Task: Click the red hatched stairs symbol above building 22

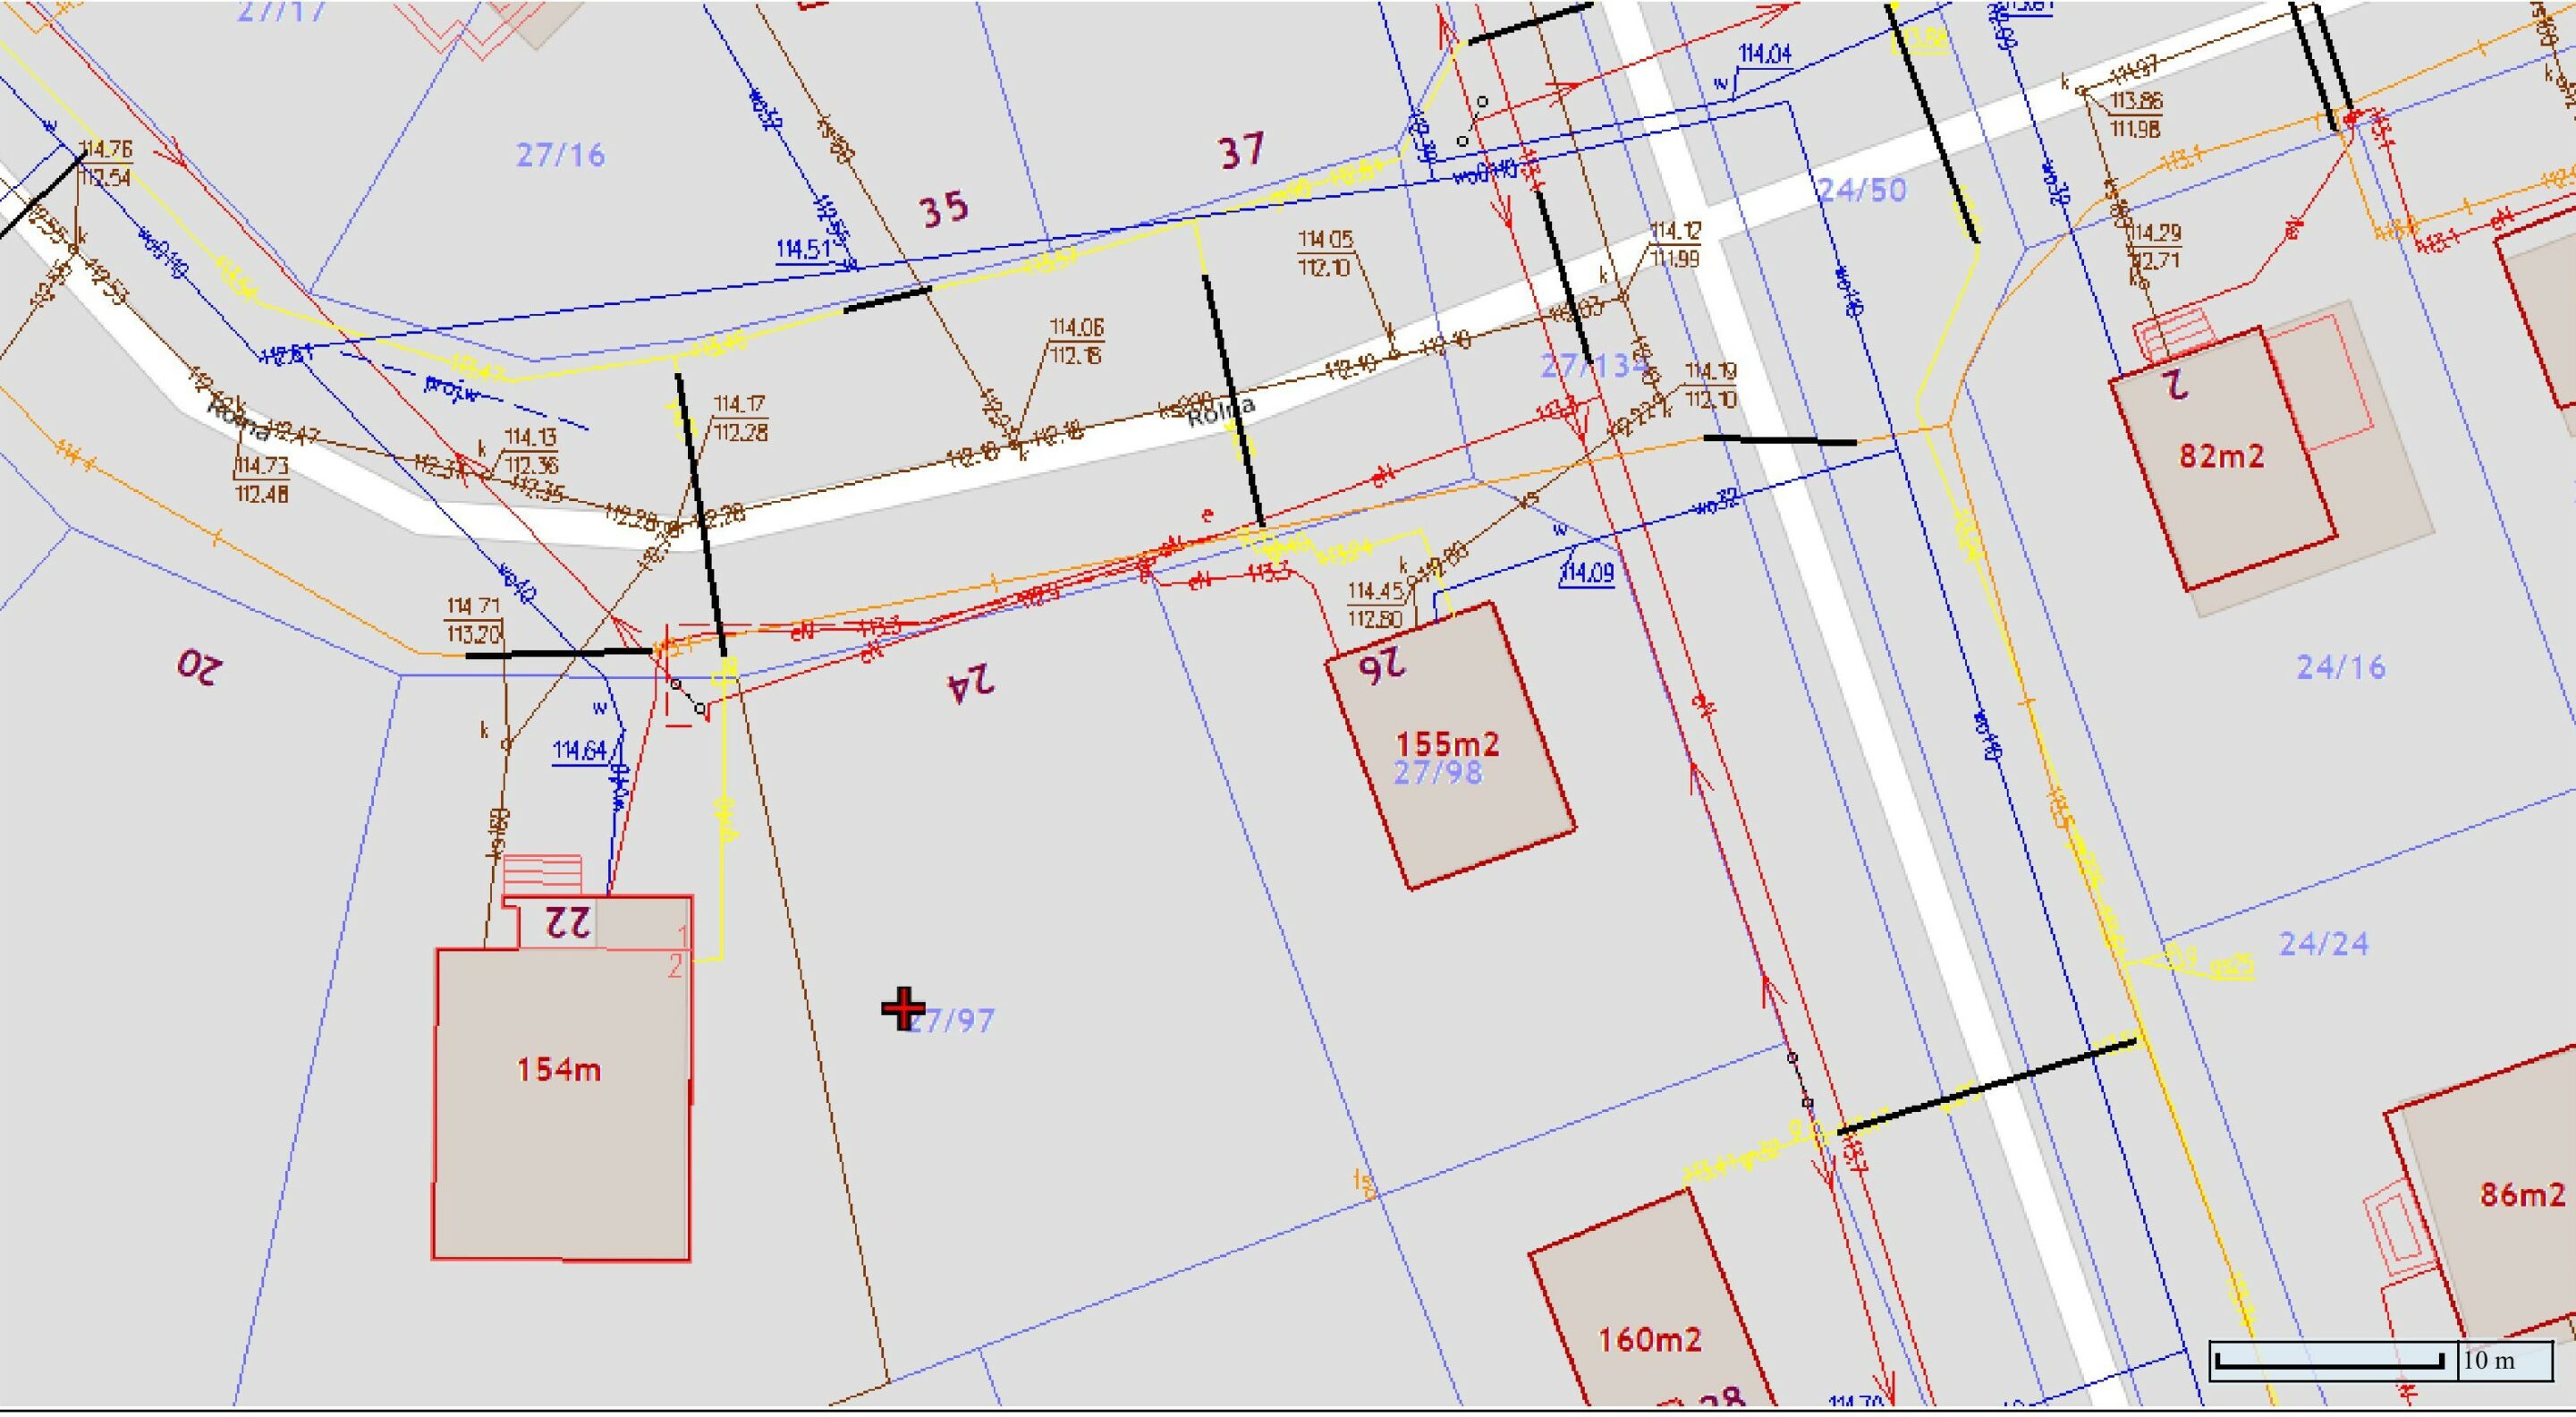Action: coord(542,876)
